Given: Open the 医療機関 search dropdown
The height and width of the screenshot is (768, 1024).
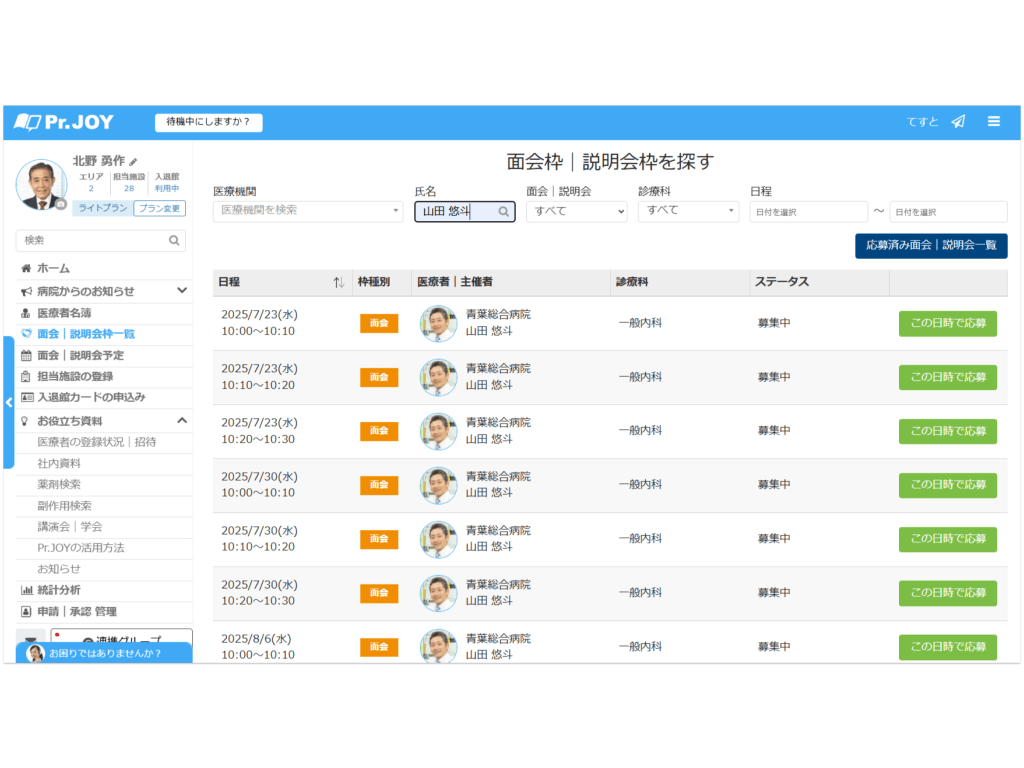Looking at the screenshot, I should 308,211.
